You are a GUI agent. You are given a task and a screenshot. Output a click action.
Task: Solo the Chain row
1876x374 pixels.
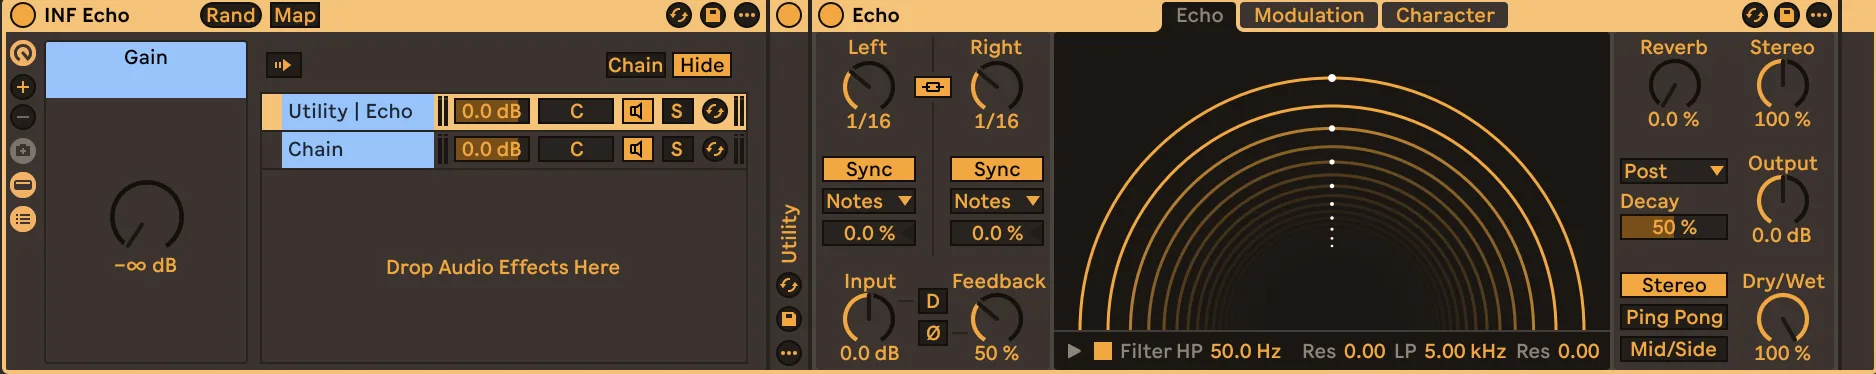(677, 149)
